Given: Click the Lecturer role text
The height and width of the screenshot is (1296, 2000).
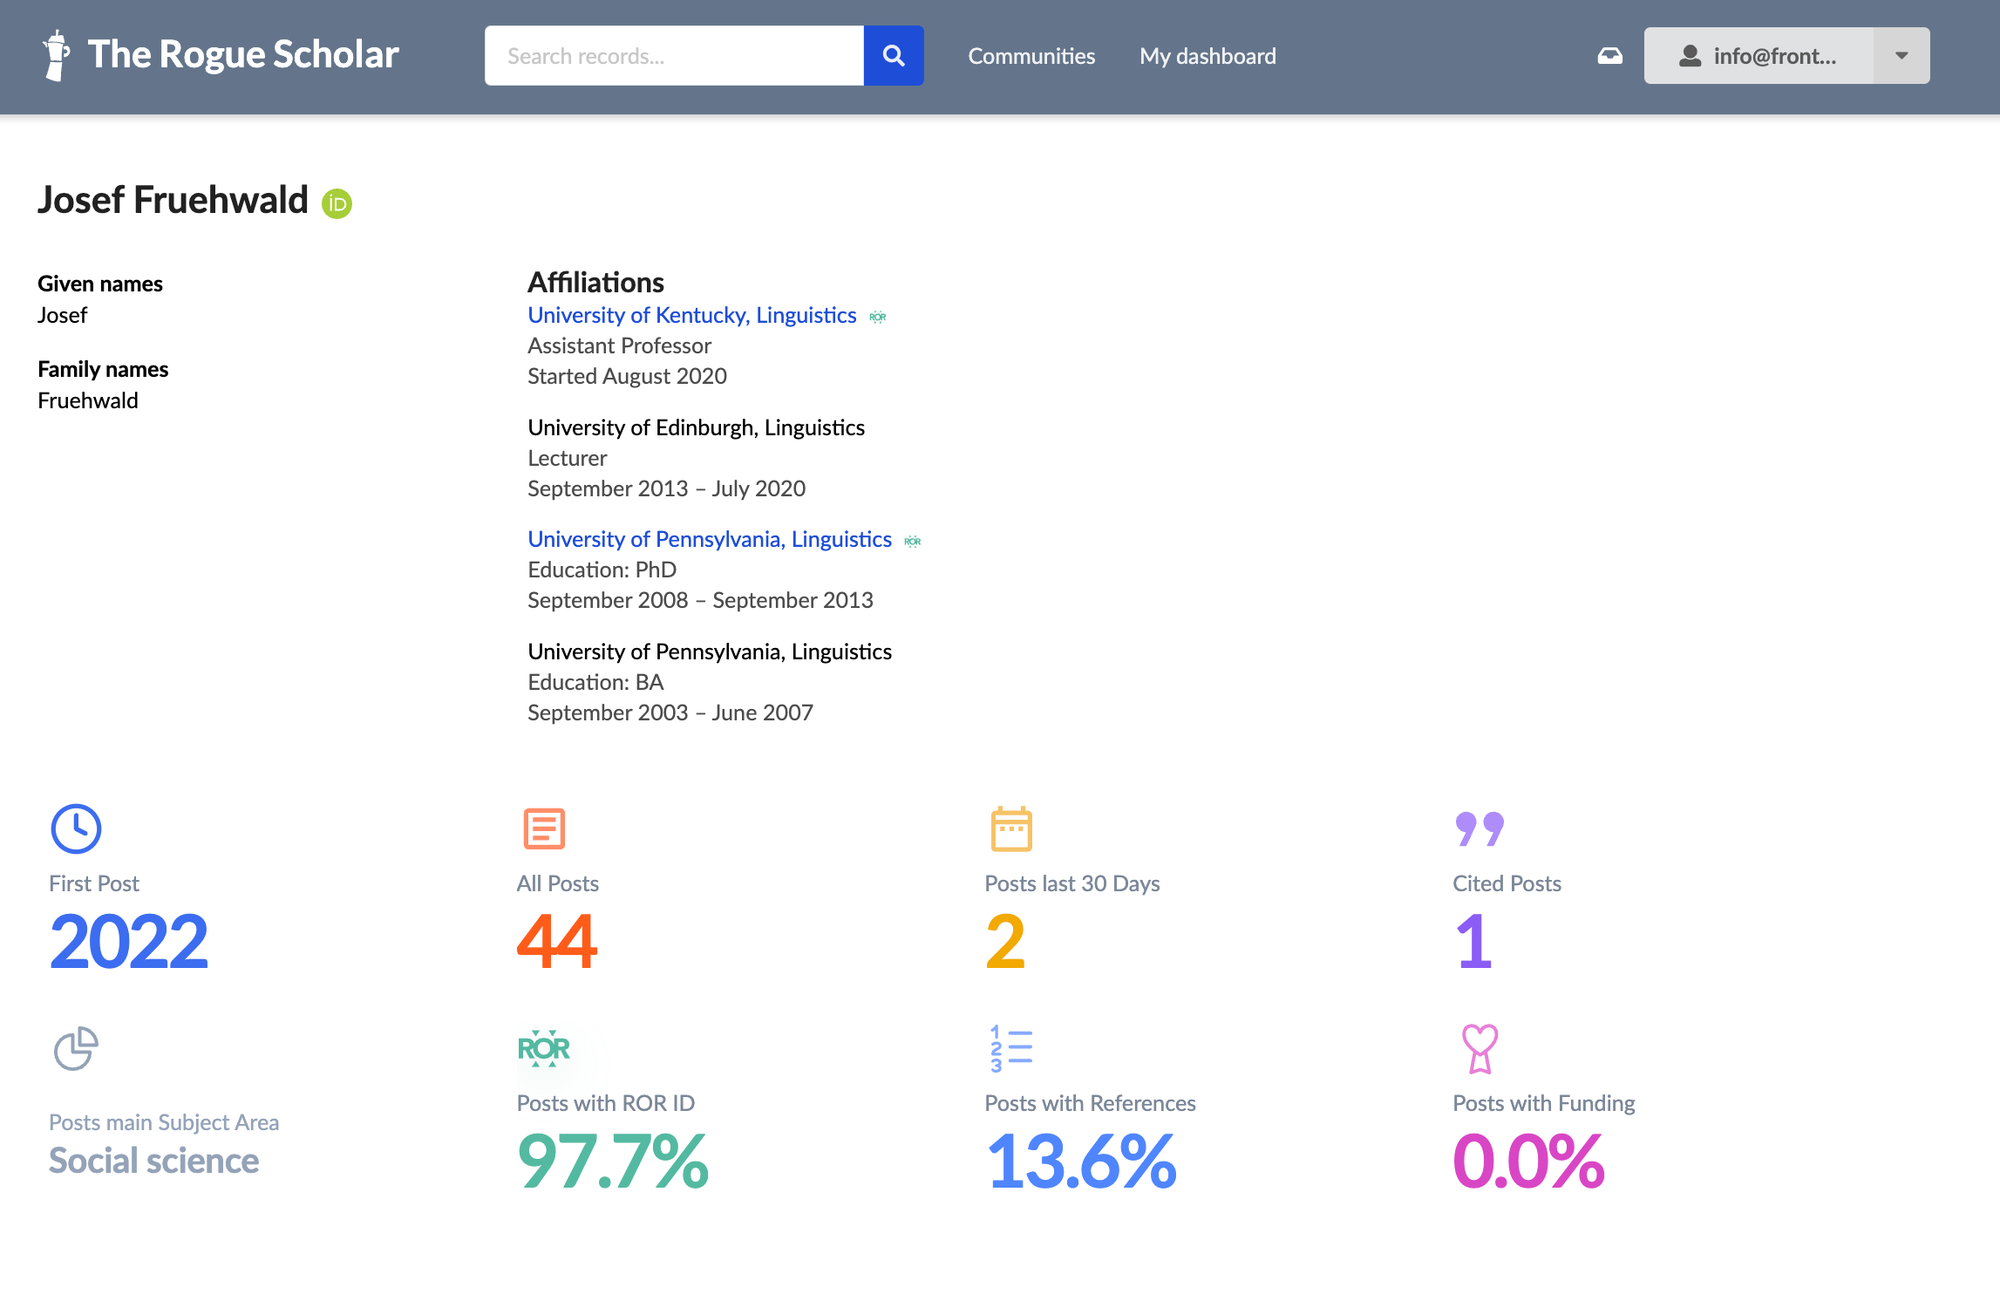Looking at the screenshot, I should (567, 458).
